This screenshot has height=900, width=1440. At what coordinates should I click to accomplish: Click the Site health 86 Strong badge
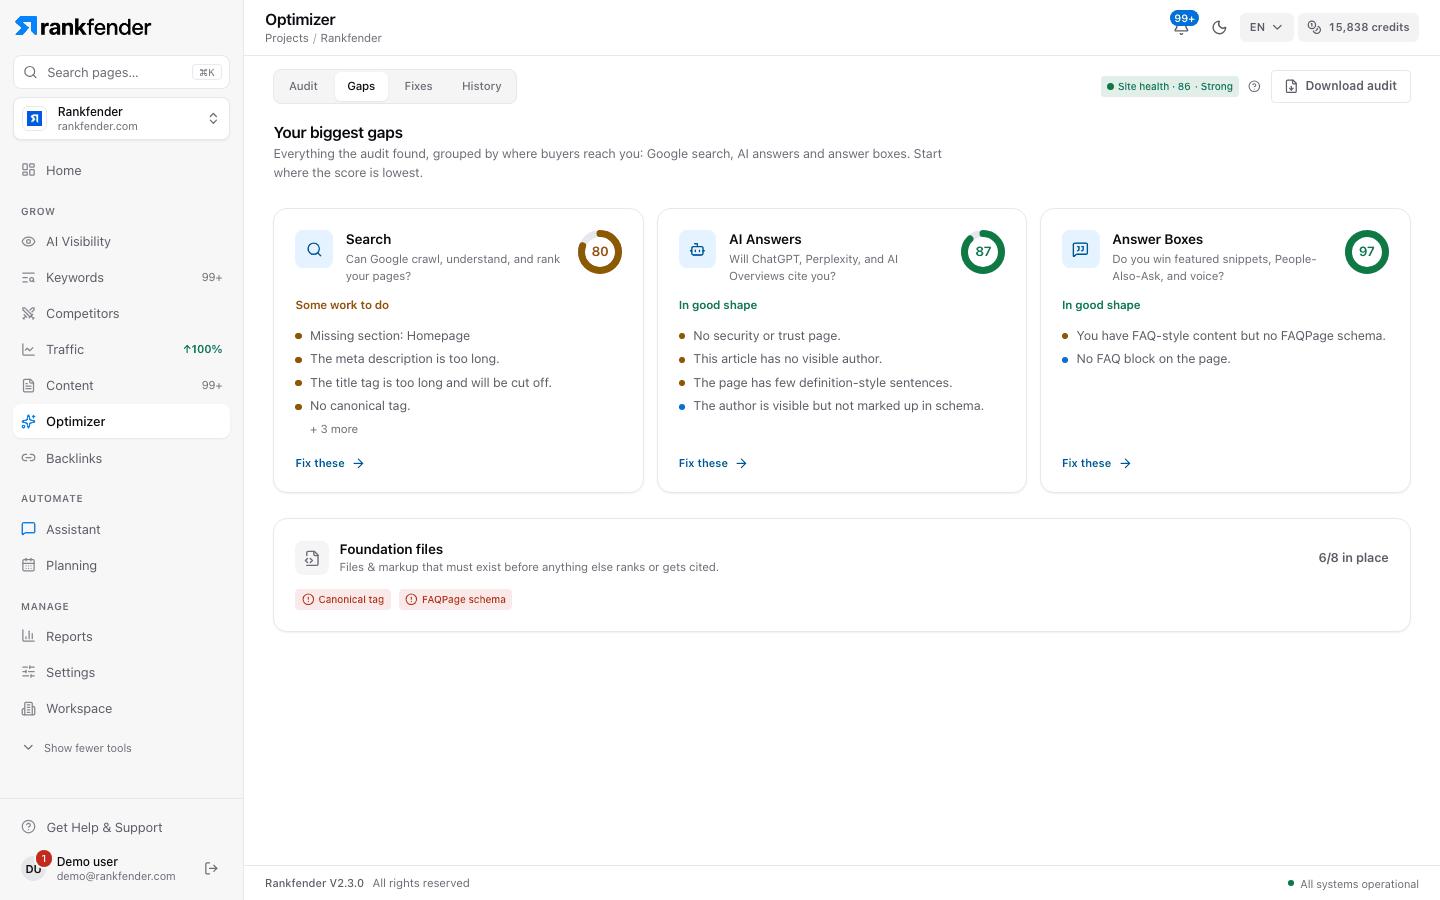(1170, 86)
